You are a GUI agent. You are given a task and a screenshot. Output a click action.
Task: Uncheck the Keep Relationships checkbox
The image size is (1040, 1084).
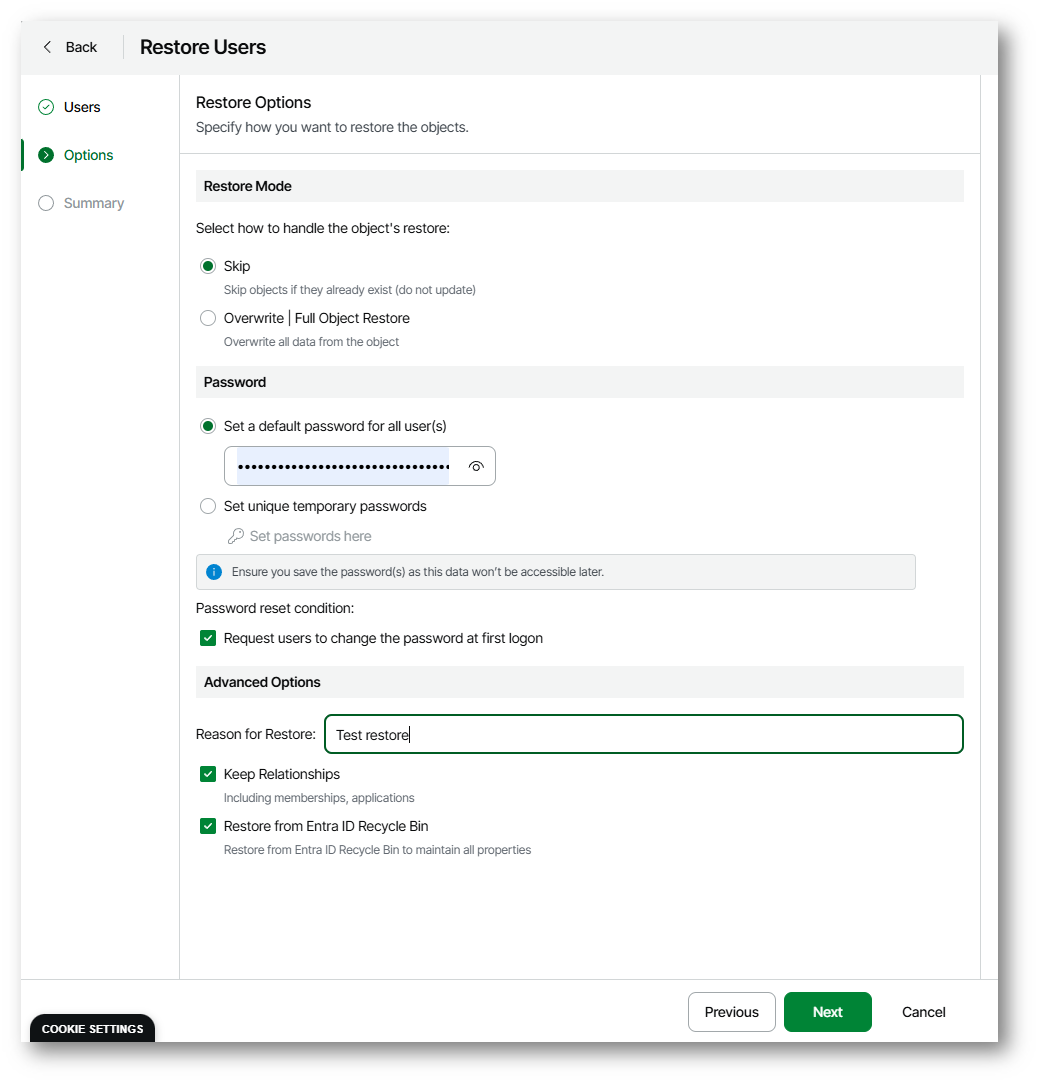[x=208, y=774]
